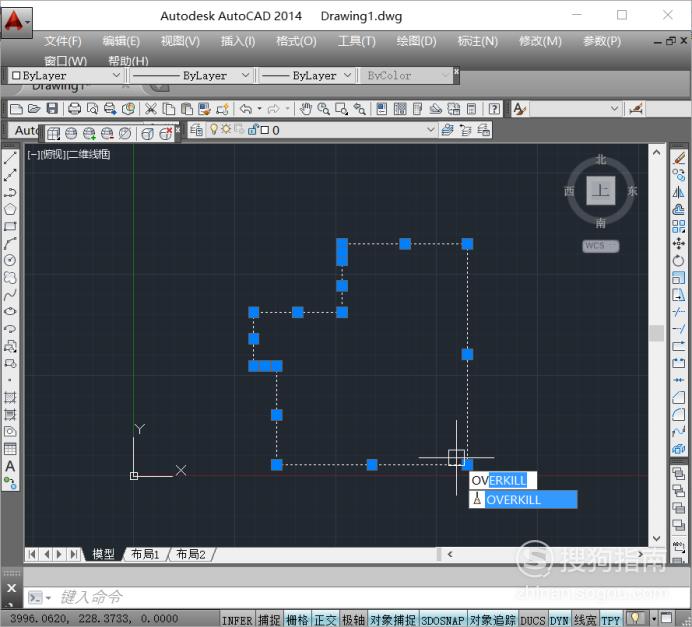
Task: Toggle 3DOSNAP in status bar
Action: 443,620
